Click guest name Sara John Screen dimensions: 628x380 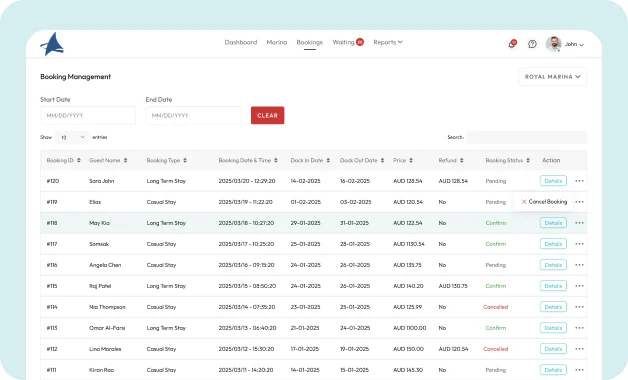[101, 181]
